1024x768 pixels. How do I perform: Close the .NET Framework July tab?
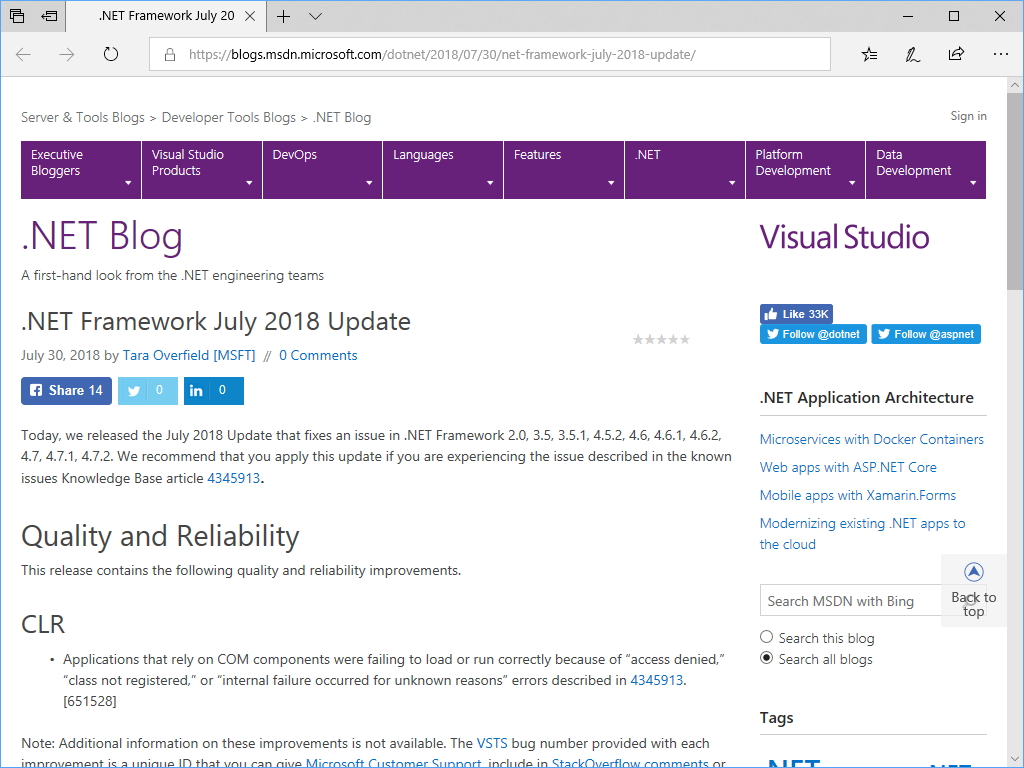coord(250,16)
